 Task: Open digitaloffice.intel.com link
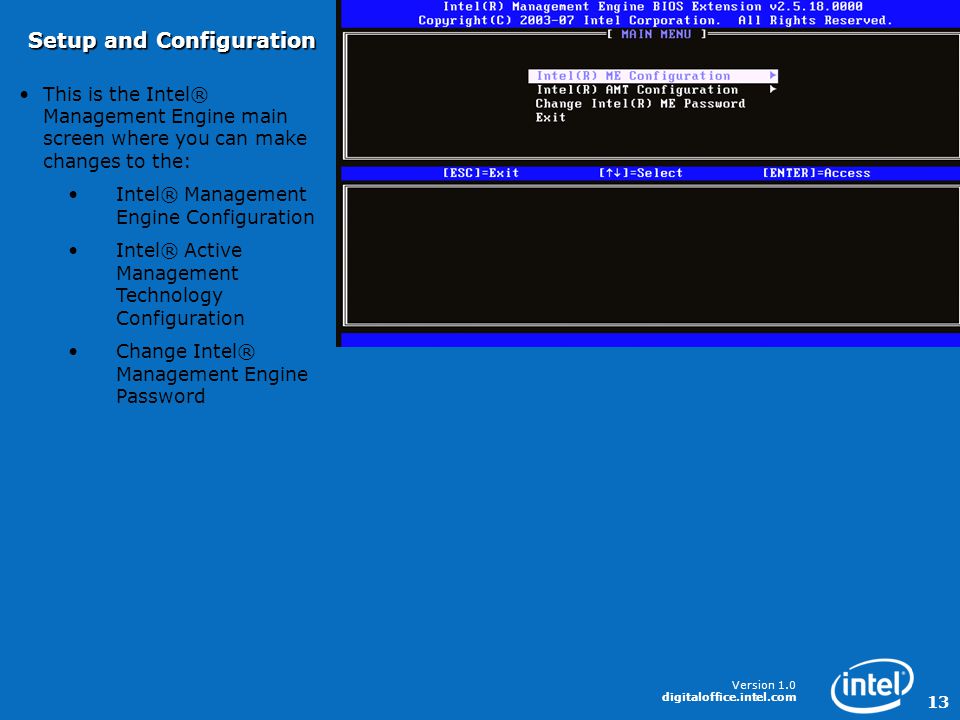(x=729, y=697)
